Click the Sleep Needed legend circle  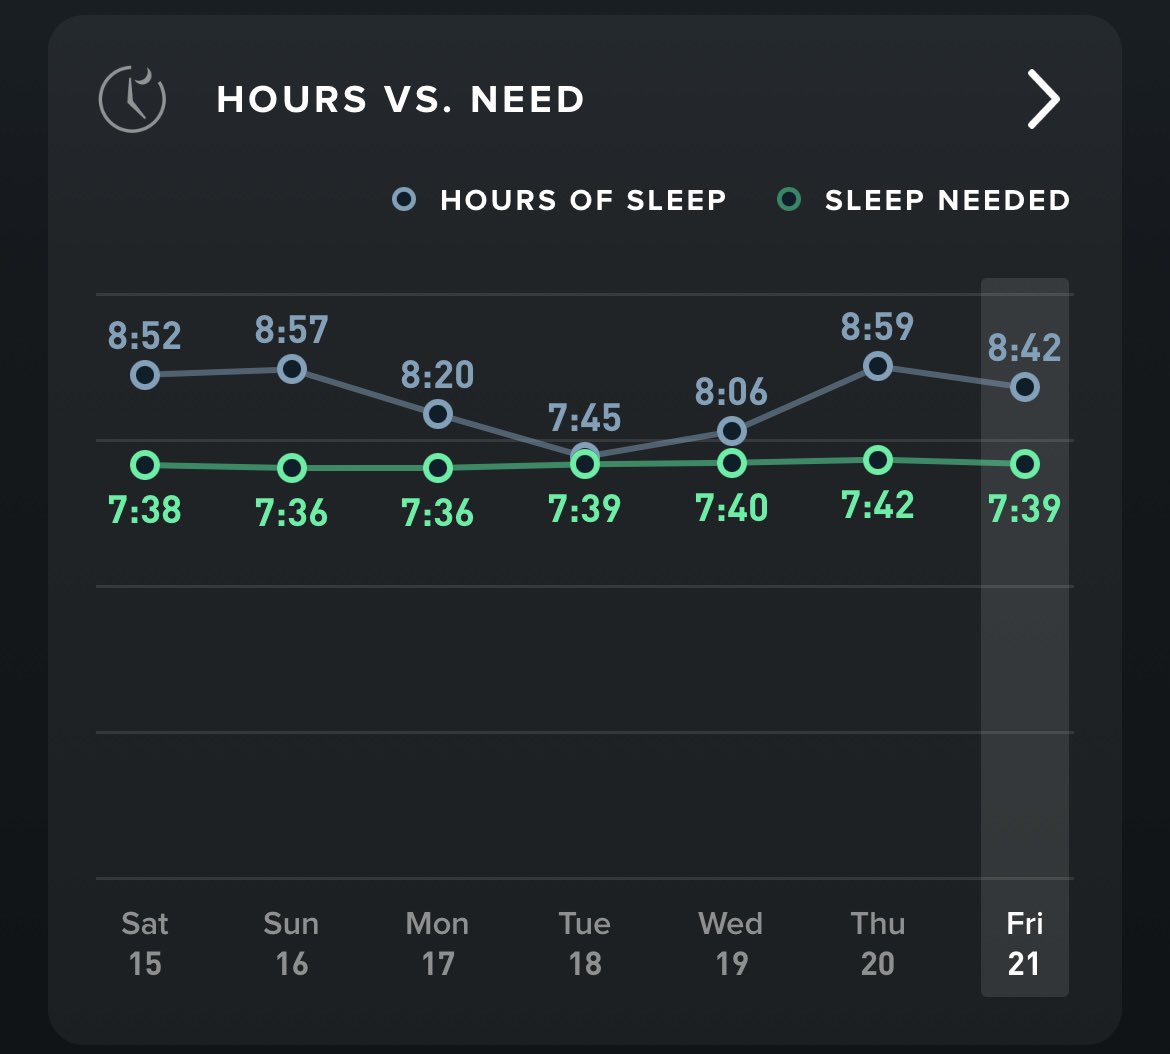pos(789,200)
